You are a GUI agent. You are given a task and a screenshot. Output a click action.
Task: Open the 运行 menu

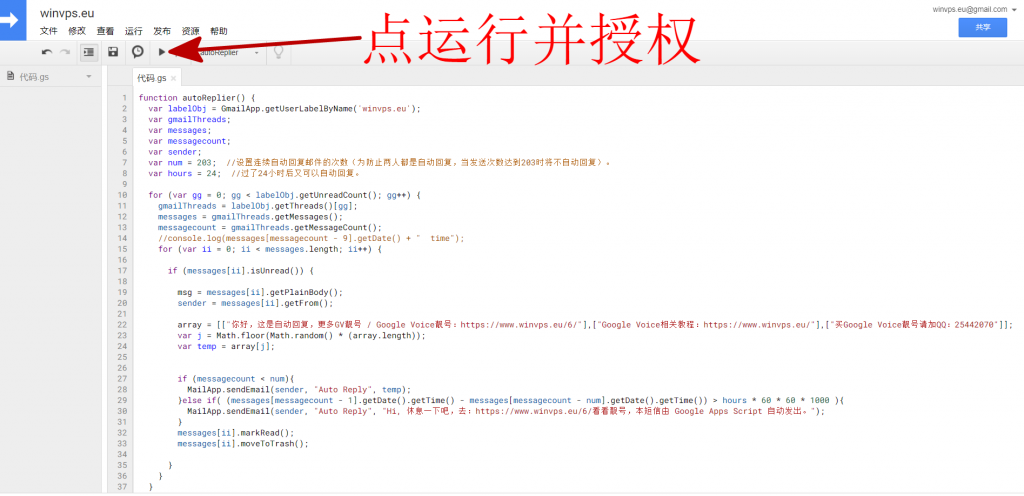tap(134, 31)
